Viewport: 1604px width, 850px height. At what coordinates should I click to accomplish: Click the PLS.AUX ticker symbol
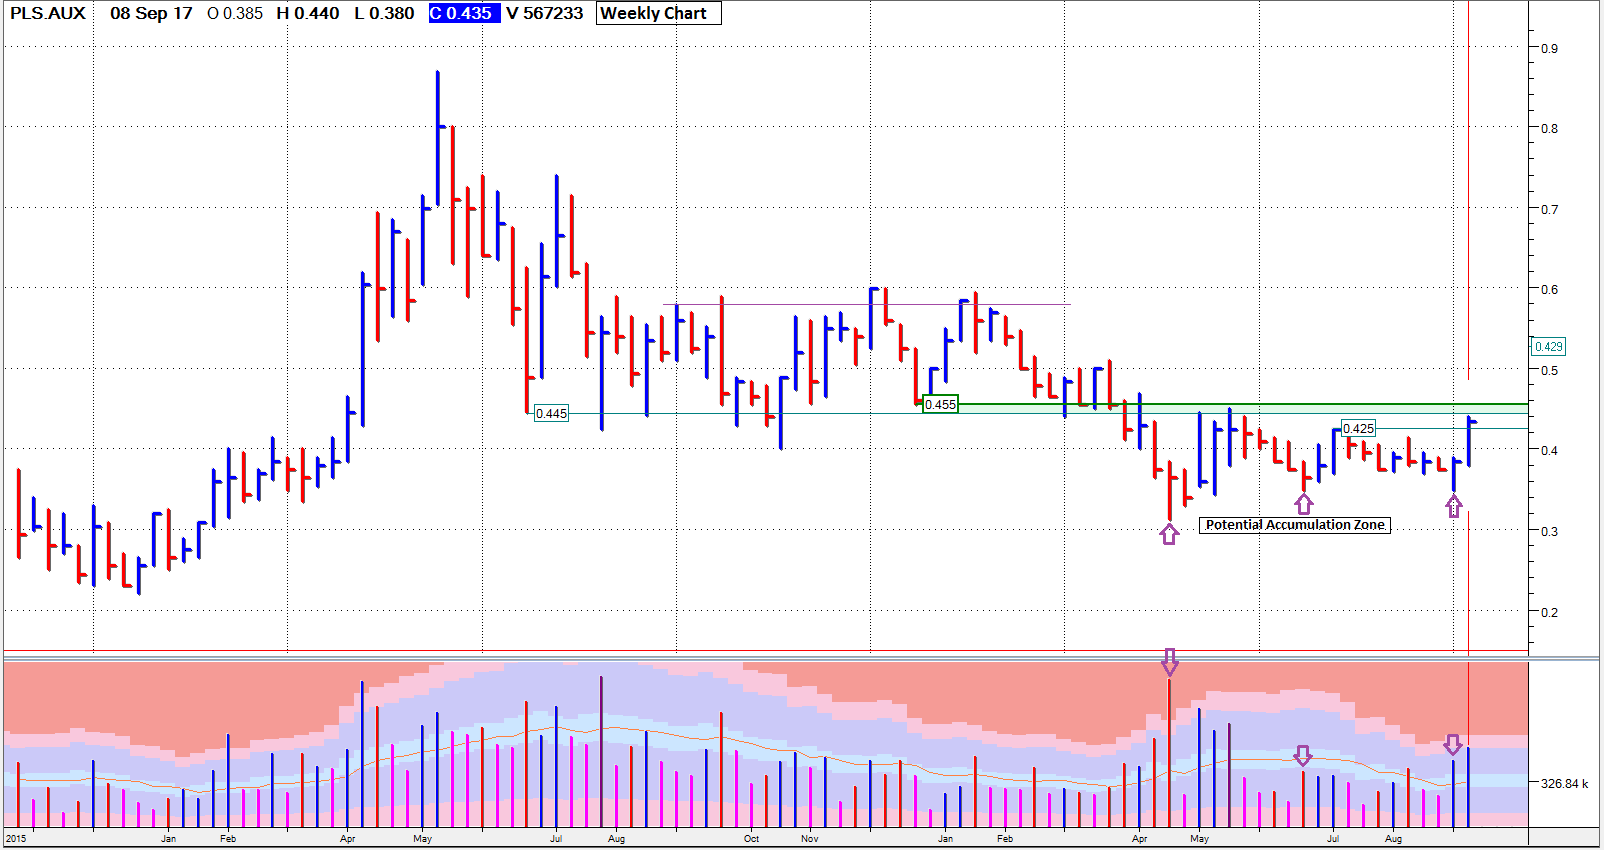pyautogui.click(x=48, y=13)
